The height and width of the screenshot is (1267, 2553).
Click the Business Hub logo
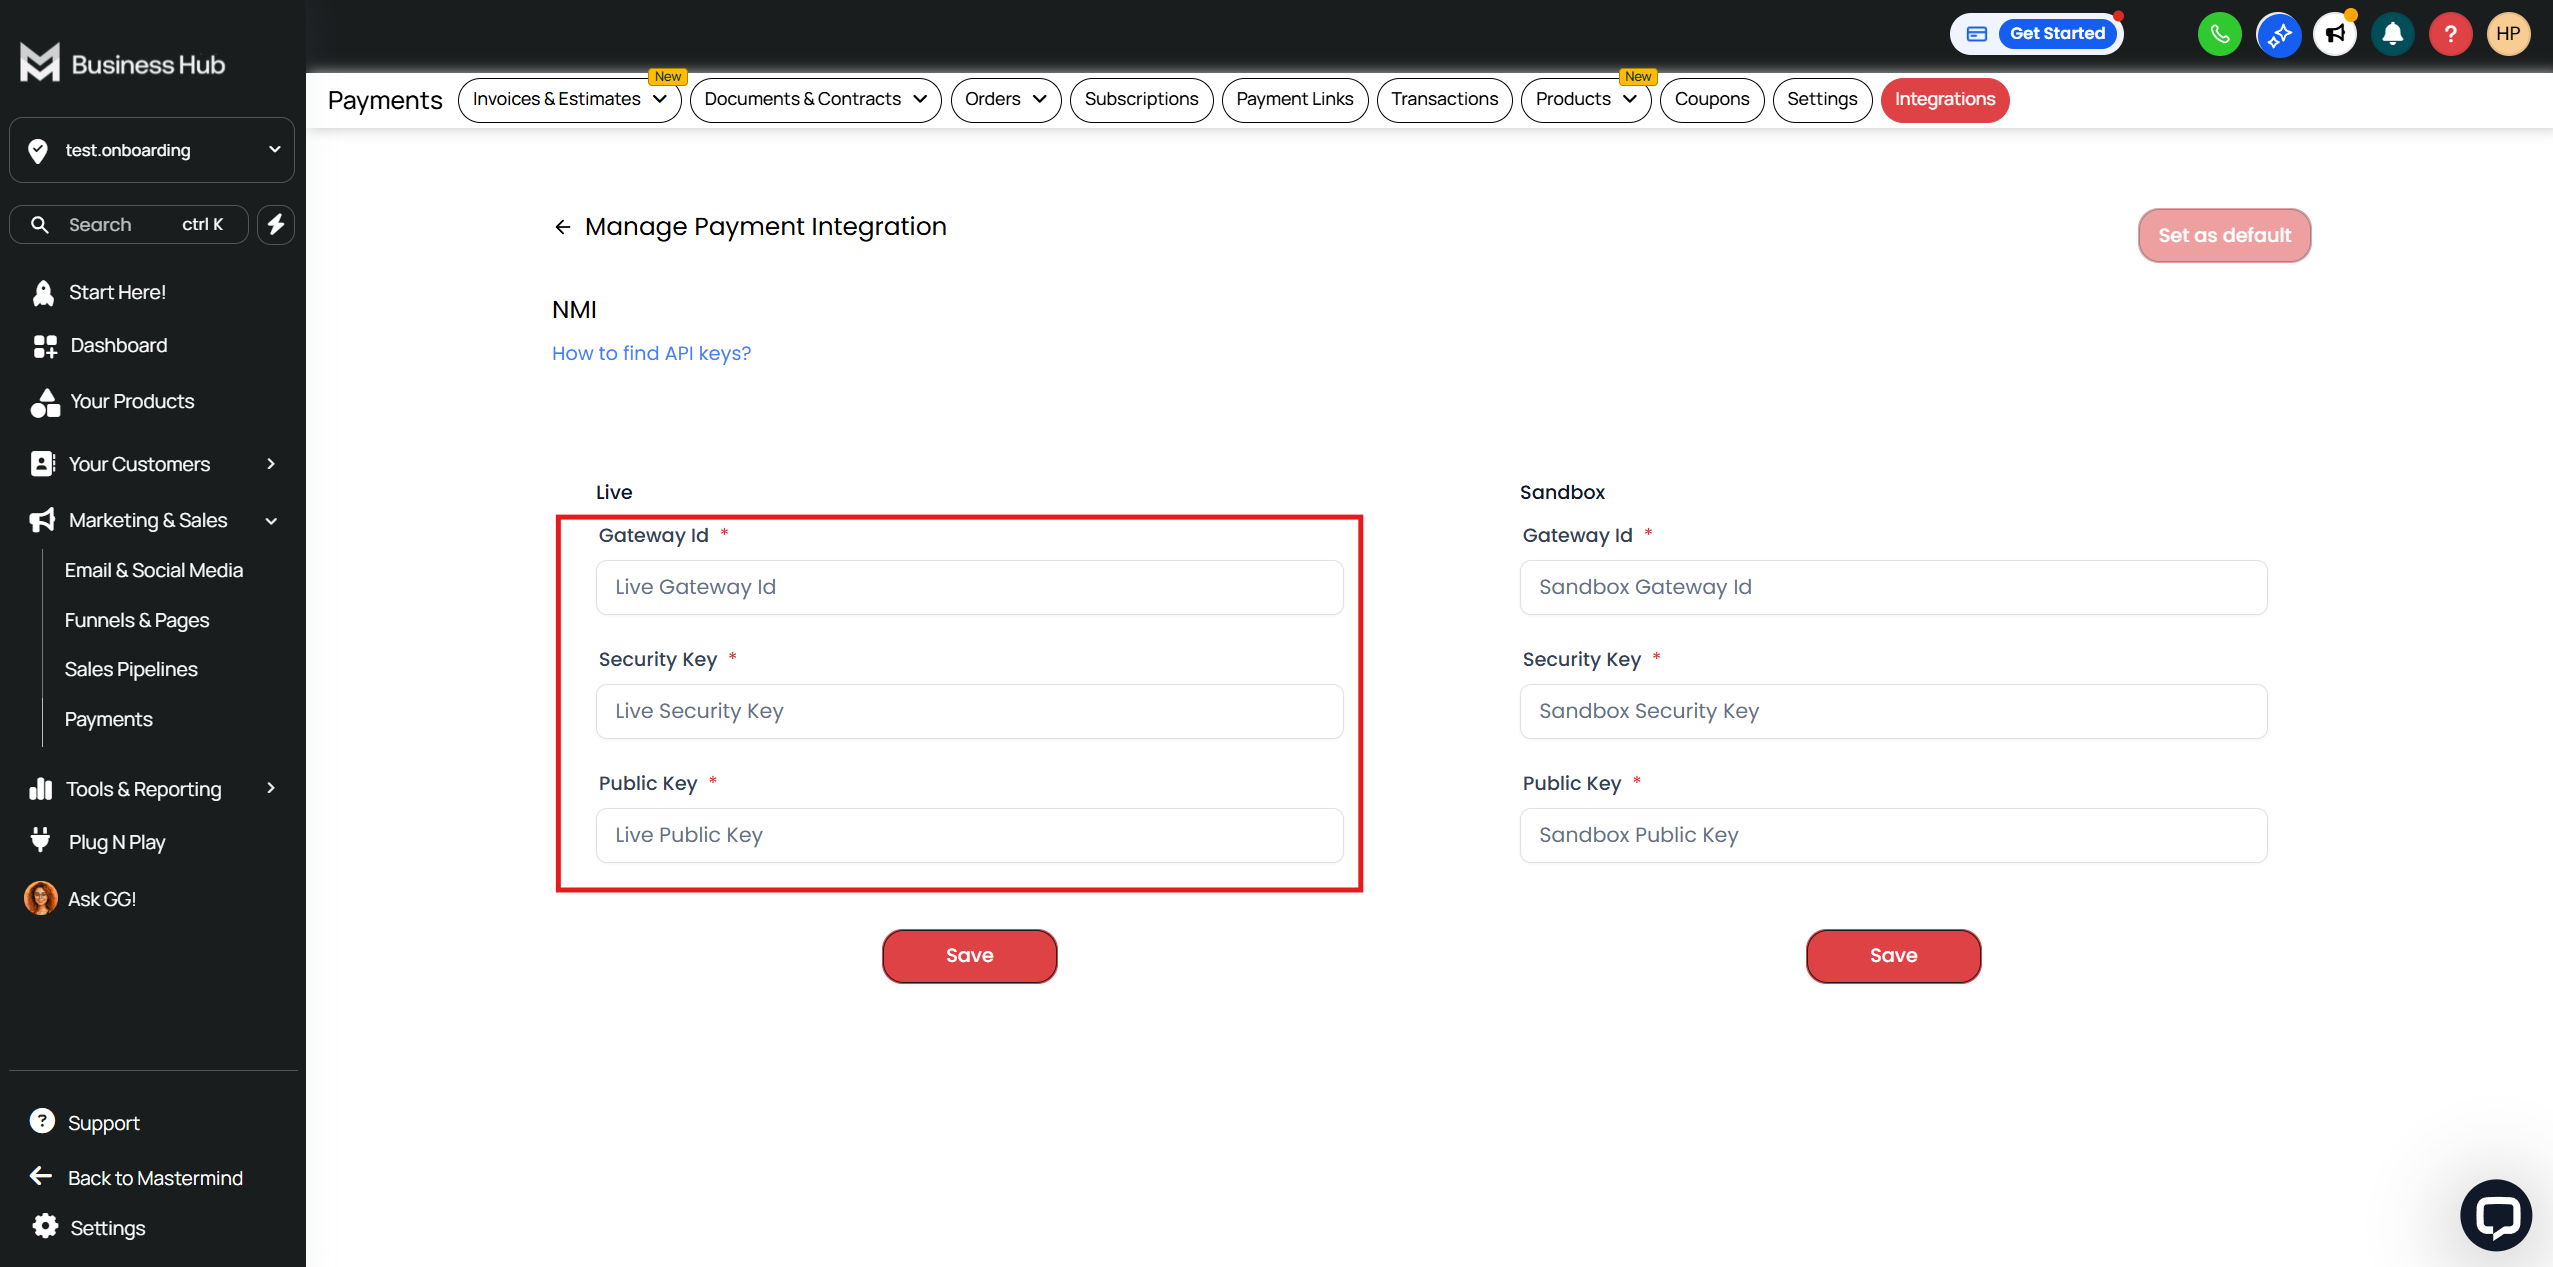[x=122, y=63]
